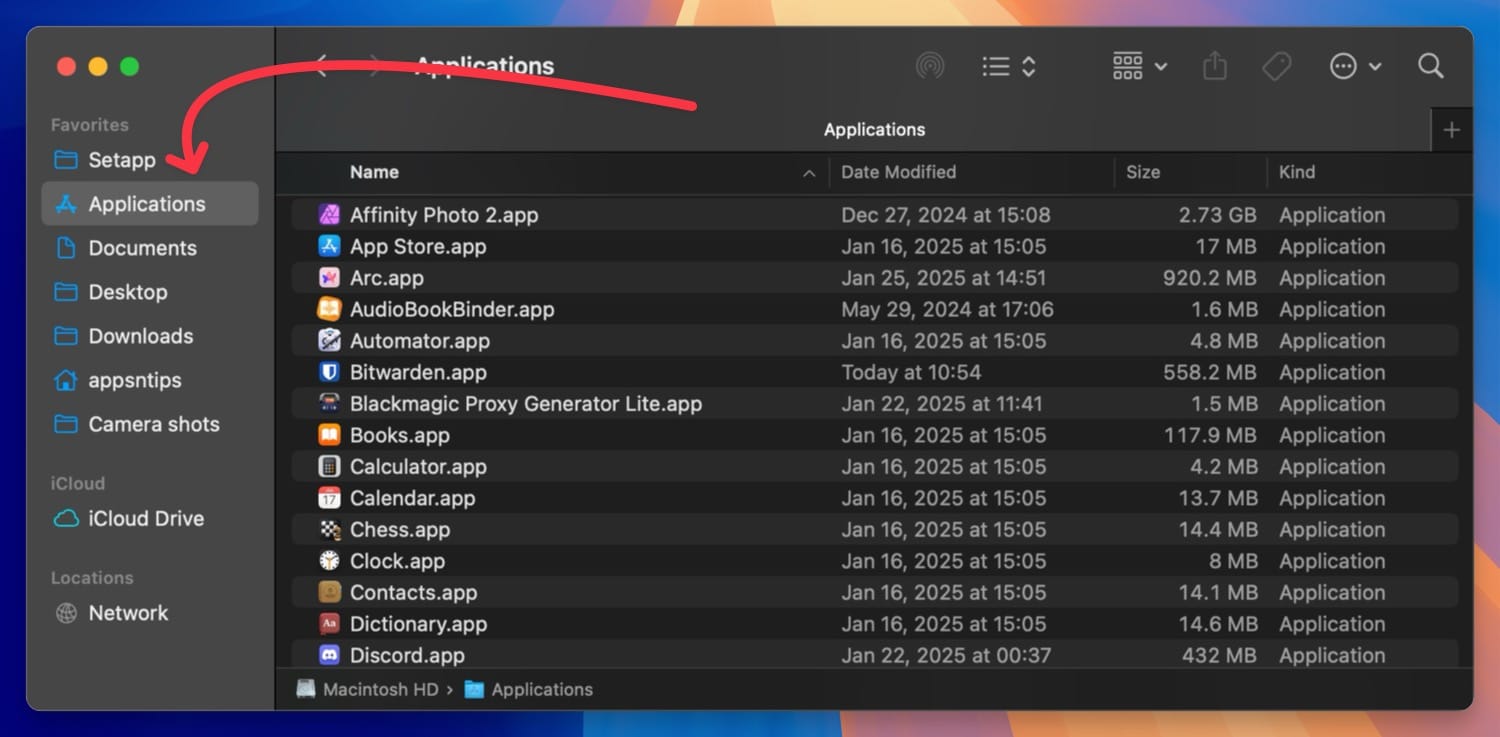Click Macintosh HD in path bar
Image resolution: width=1500 pixels, height=737 pixels.
tap(379, 690)
